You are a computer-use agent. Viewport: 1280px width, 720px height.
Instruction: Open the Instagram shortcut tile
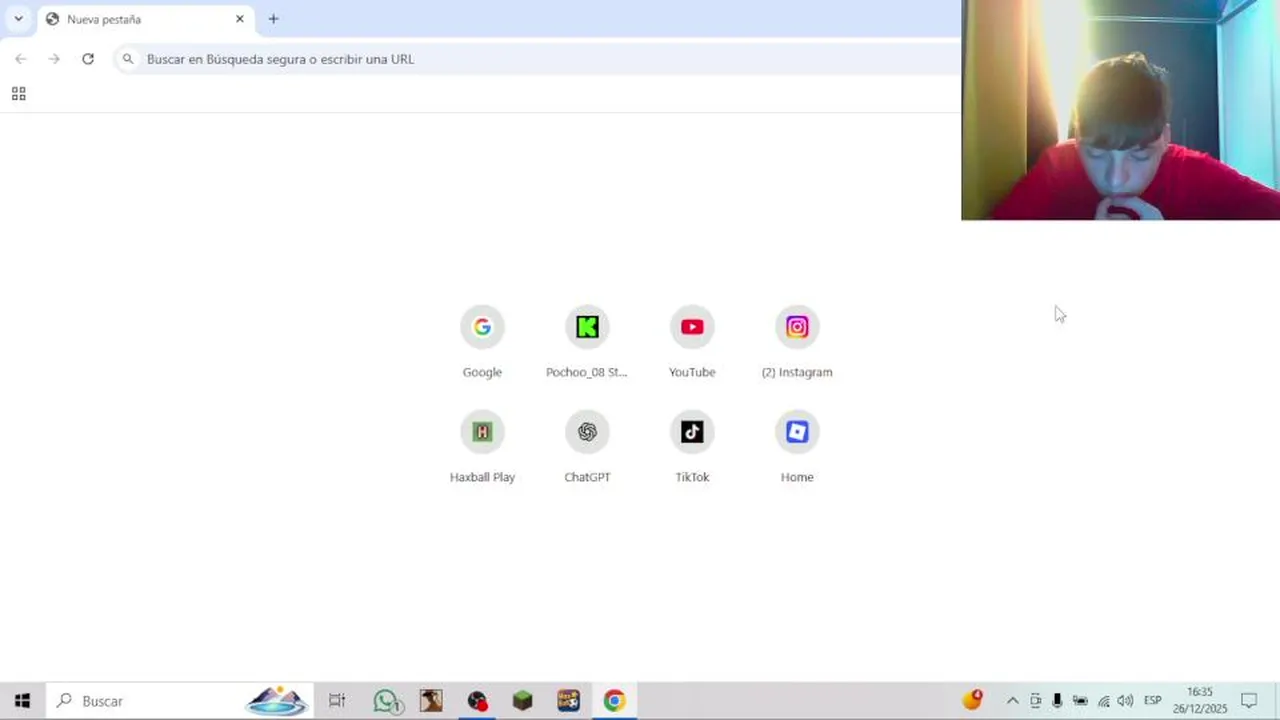tap(797, 343)
